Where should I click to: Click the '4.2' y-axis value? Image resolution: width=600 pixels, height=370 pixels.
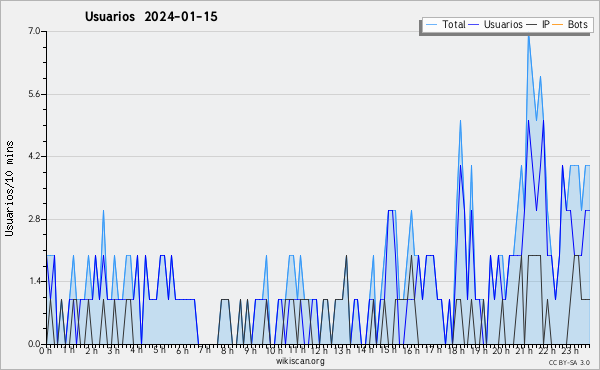pos(34,156)
